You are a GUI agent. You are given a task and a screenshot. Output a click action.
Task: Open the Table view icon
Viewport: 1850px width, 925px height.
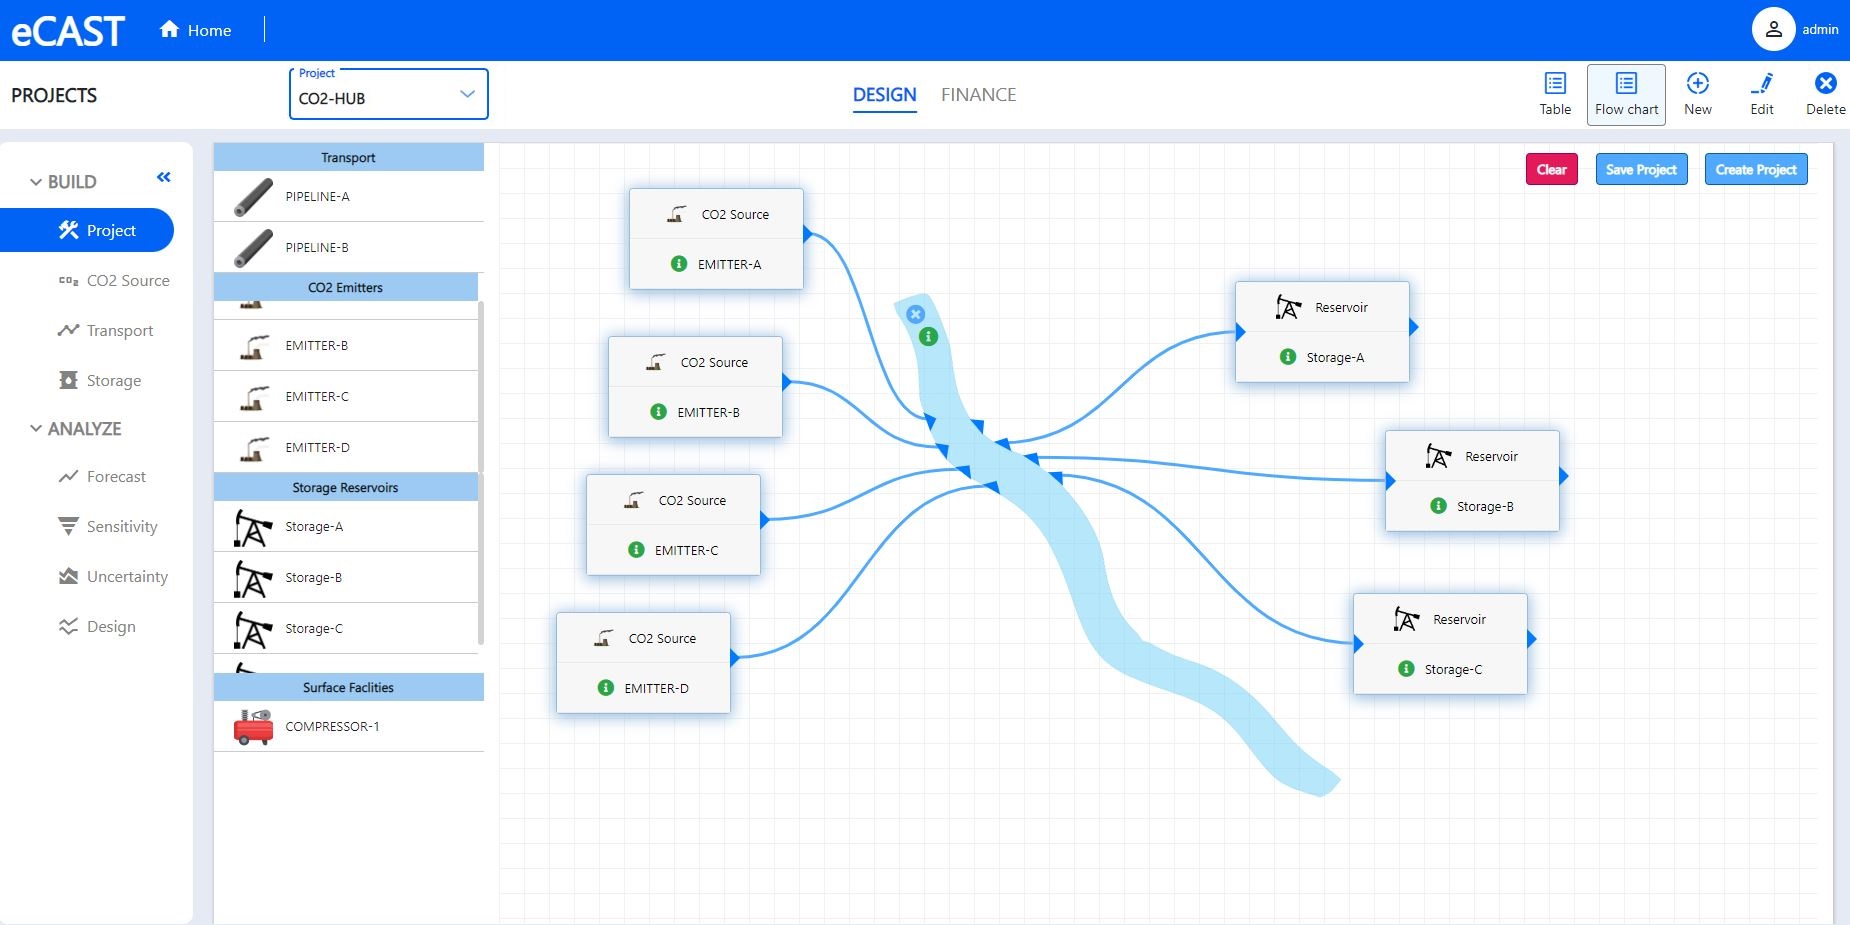pyautogui.click(x=1555, y=84)
